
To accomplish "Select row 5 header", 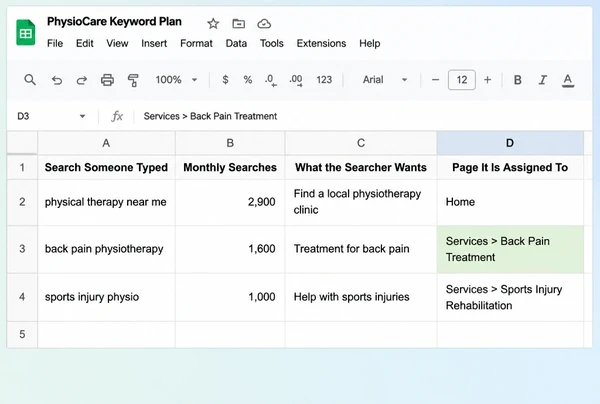I will click(x=22, y=334).
